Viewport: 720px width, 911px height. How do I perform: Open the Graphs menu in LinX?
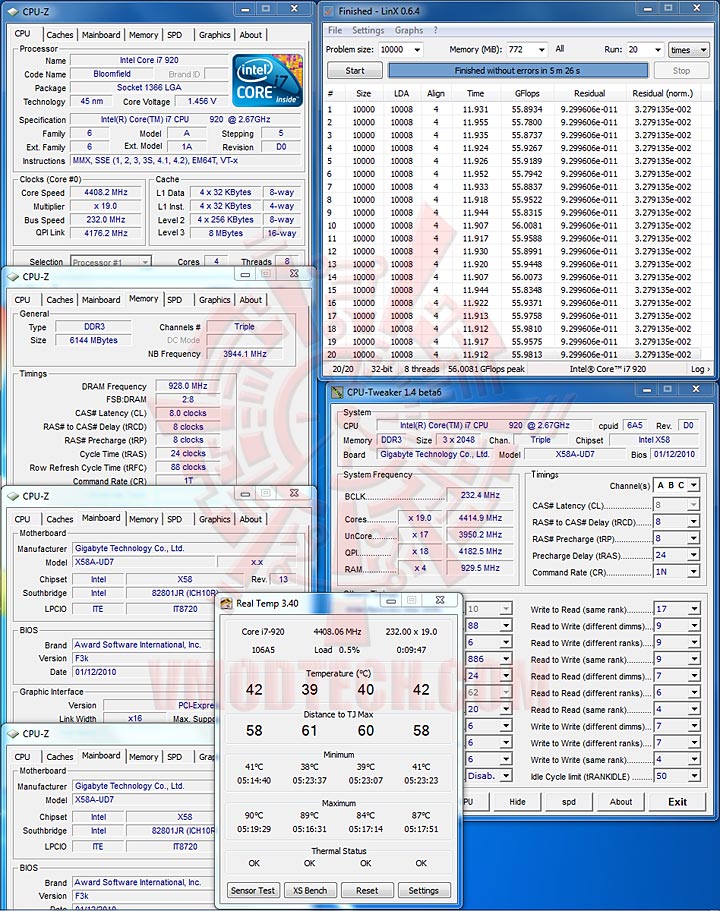pos(409,30)
